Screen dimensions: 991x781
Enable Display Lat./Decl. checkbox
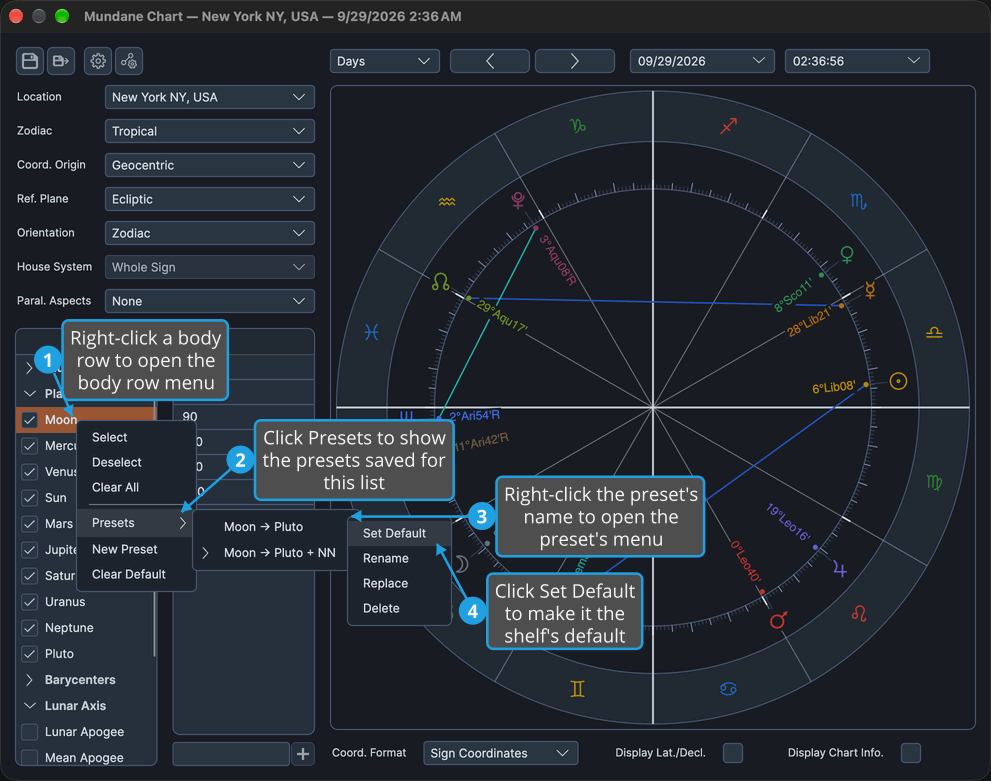coord(733,753)
